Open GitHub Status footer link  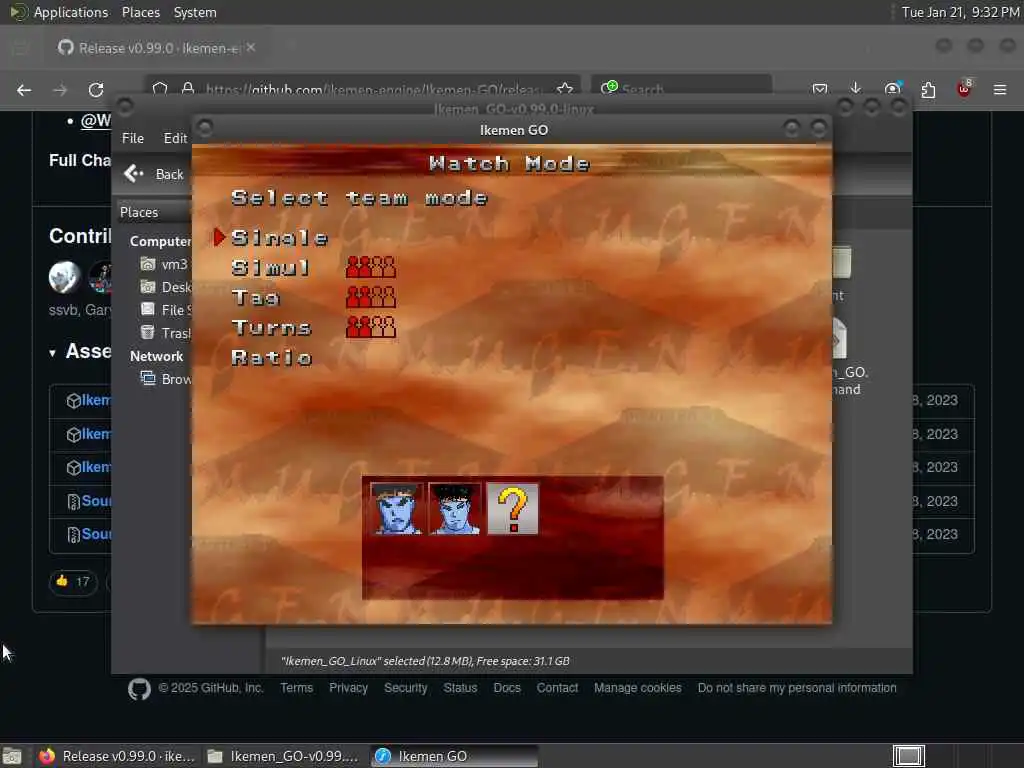pos(460,688)
